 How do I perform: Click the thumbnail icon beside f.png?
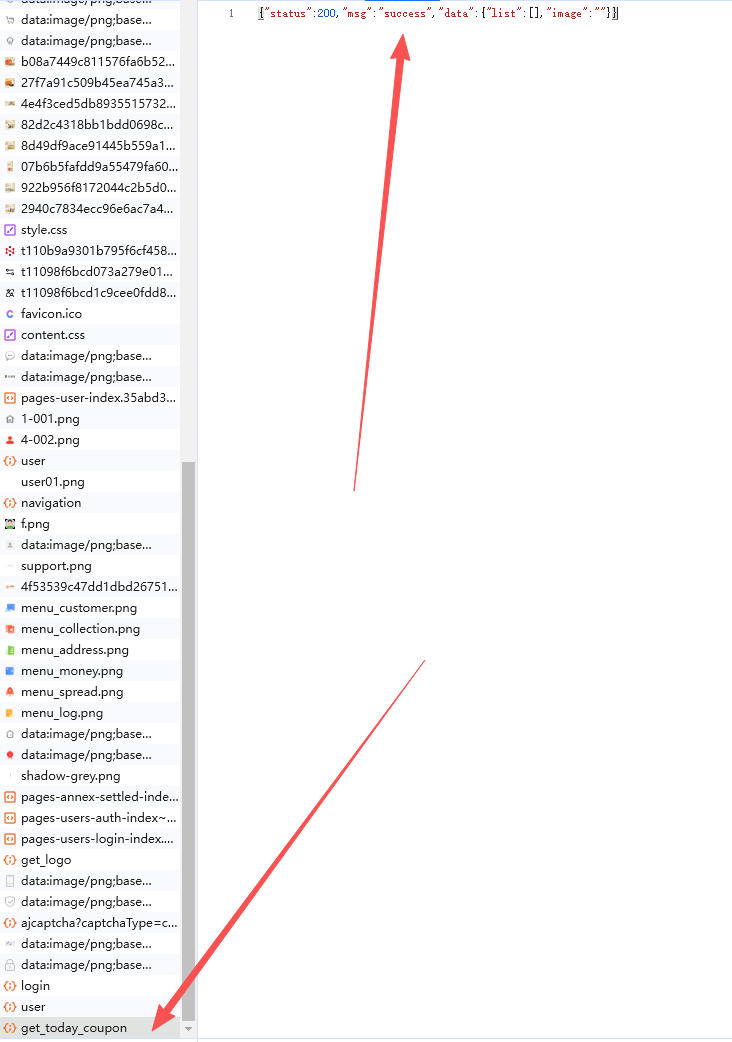[10, 524]
